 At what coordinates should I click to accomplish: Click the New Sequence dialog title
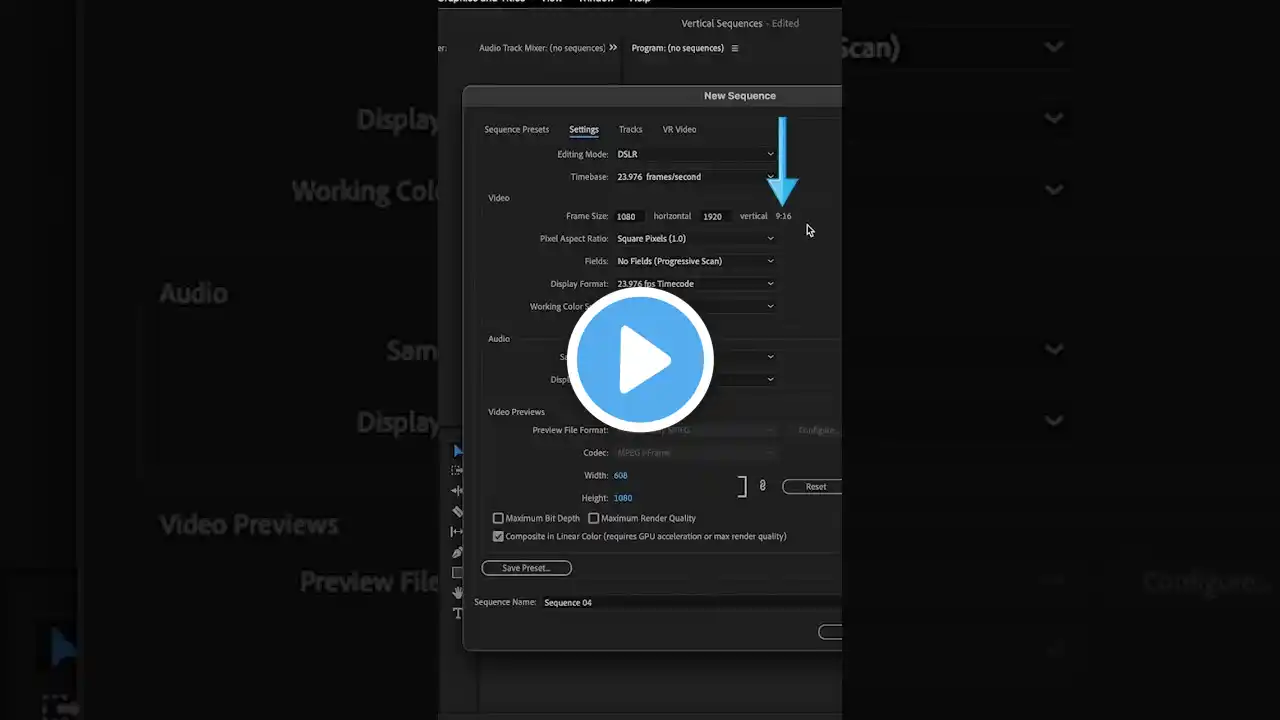[x=740, y=96]
